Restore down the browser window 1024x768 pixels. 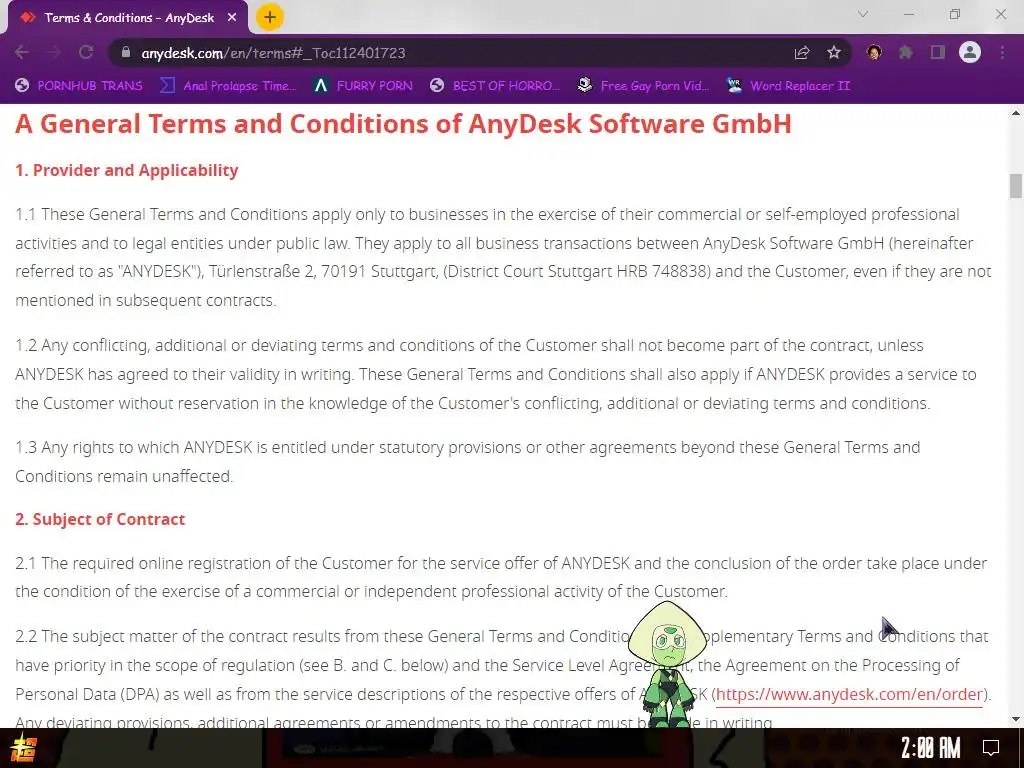[x=955, y=14]
